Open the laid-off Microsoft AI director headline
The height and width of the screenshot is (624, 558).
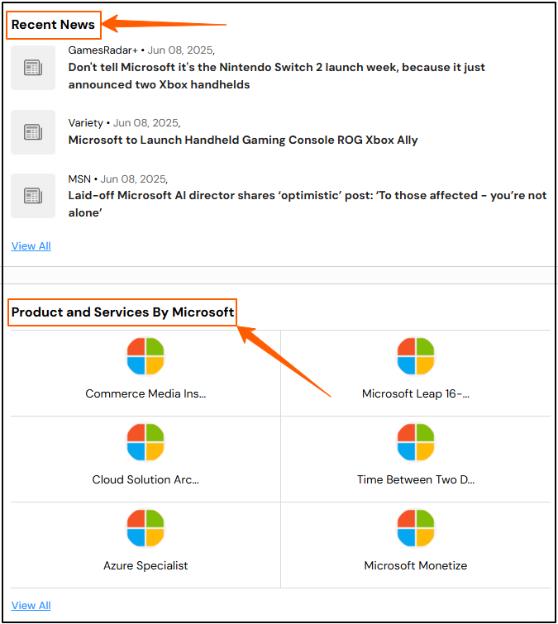(307, 204)
